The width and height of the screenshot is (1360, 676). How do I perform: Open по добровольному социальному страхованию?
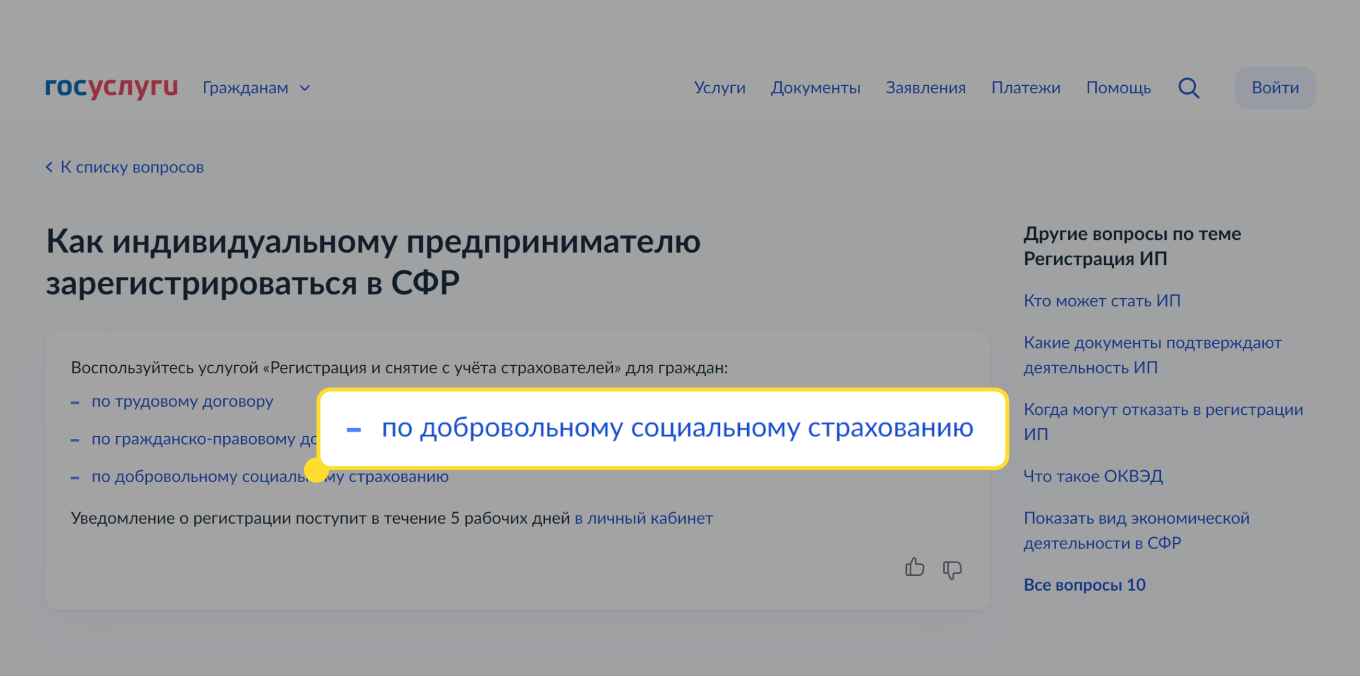pyautogui.click(x=270, y=476)
